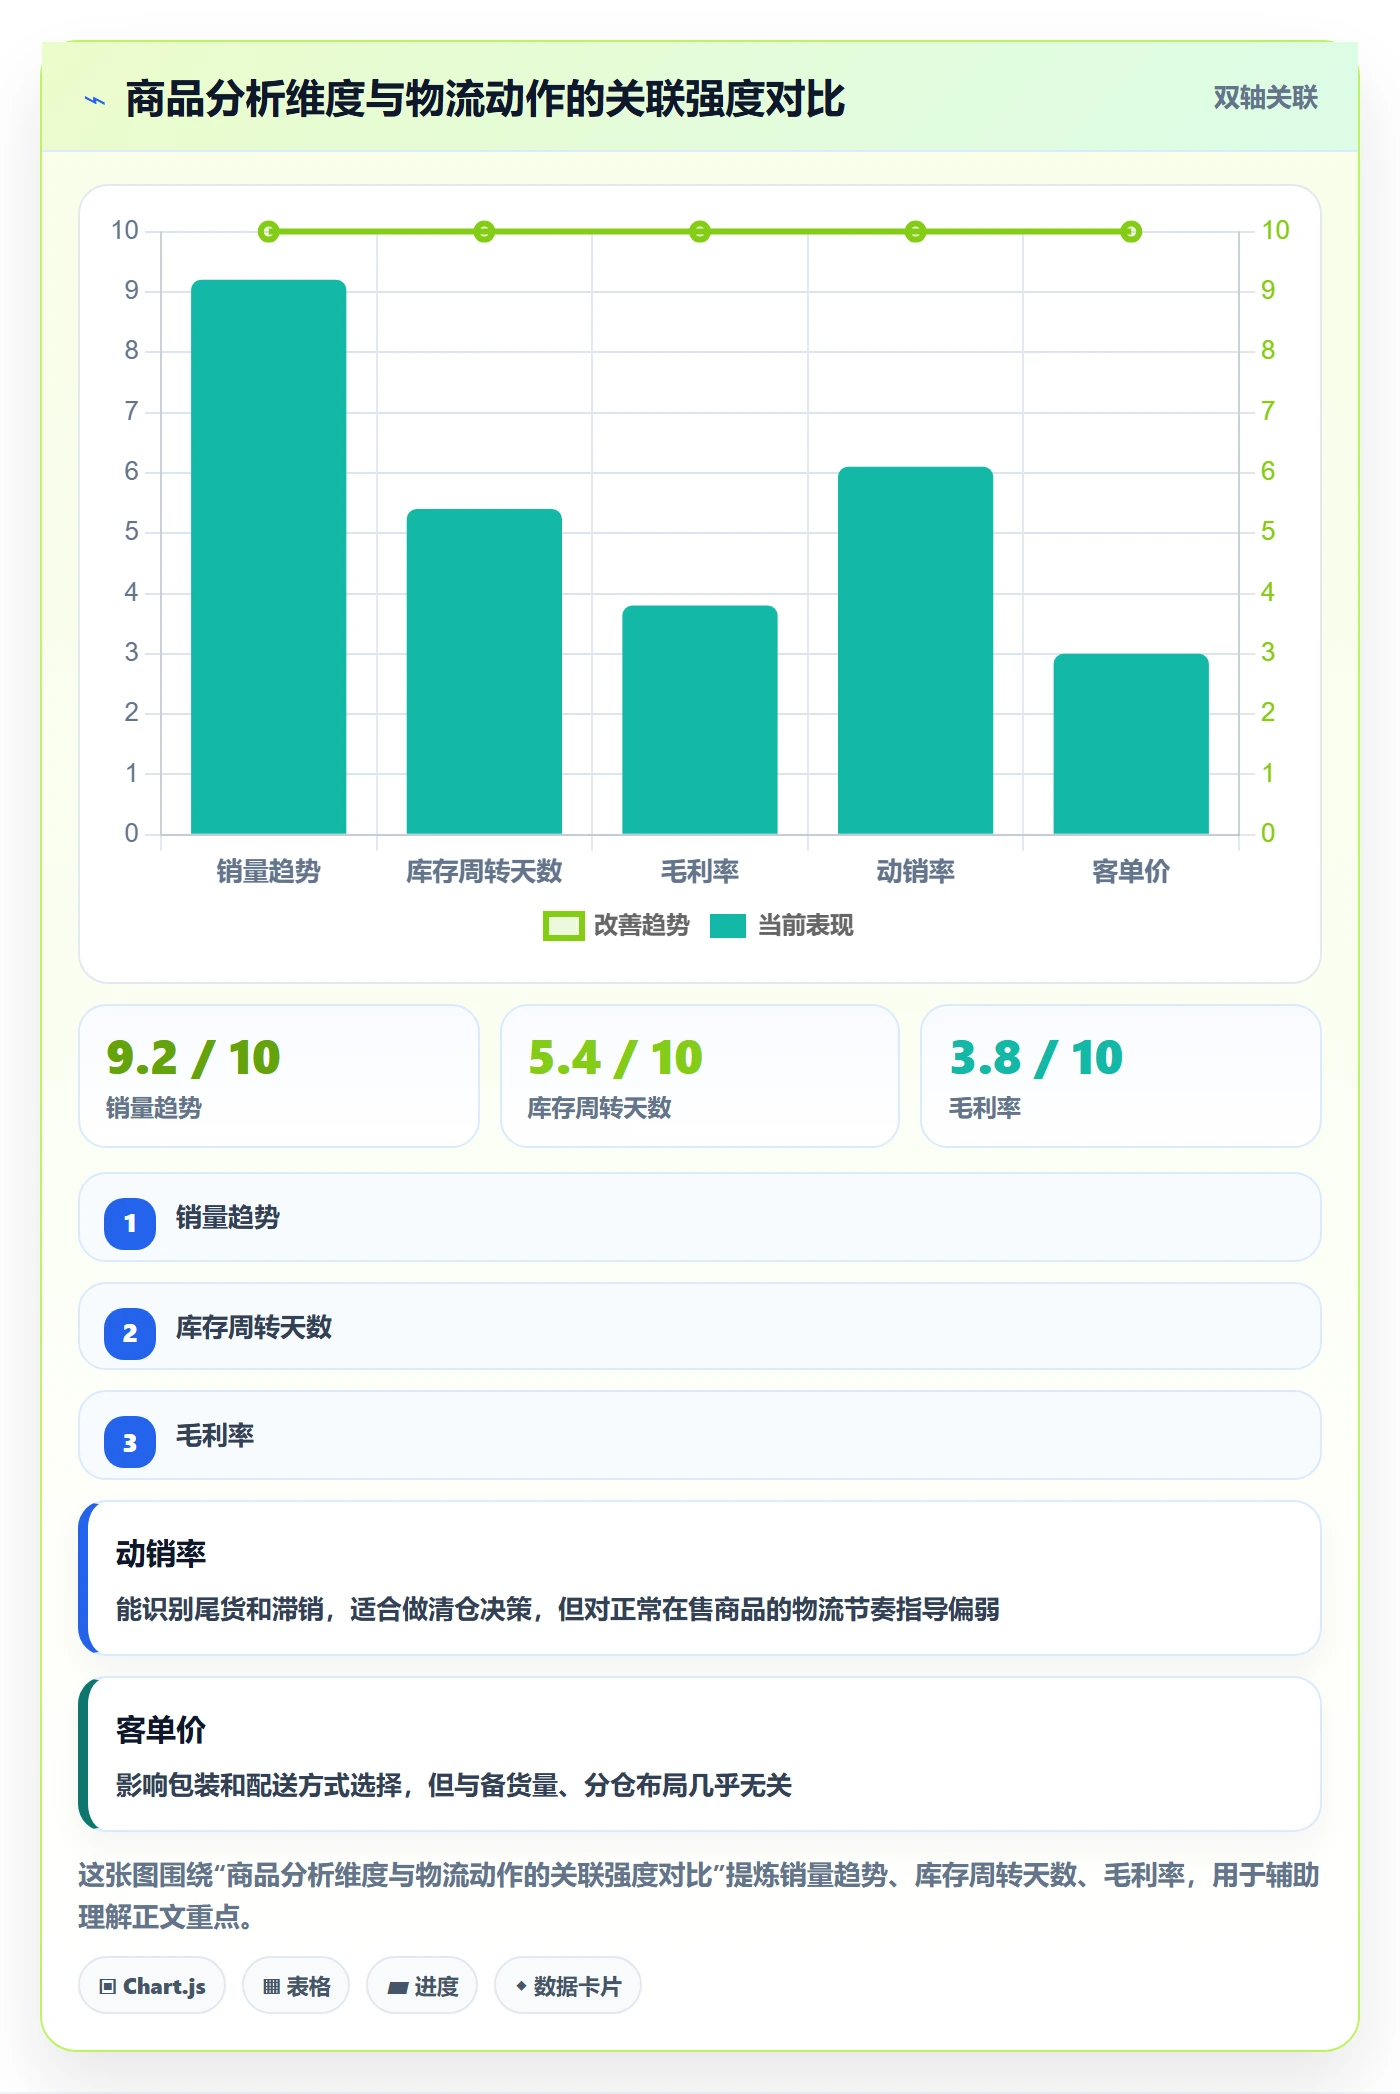Click the number 2 badge
Viewport: 1400px width, 2094px height.
130,1333
